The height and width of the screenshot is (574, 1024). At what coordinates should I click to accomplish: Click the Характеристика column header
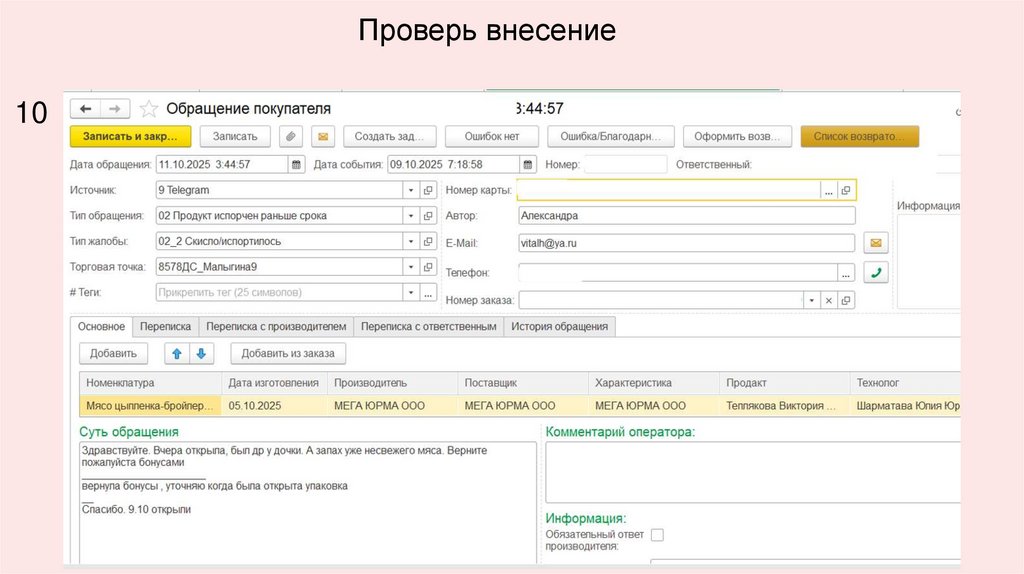654,383
